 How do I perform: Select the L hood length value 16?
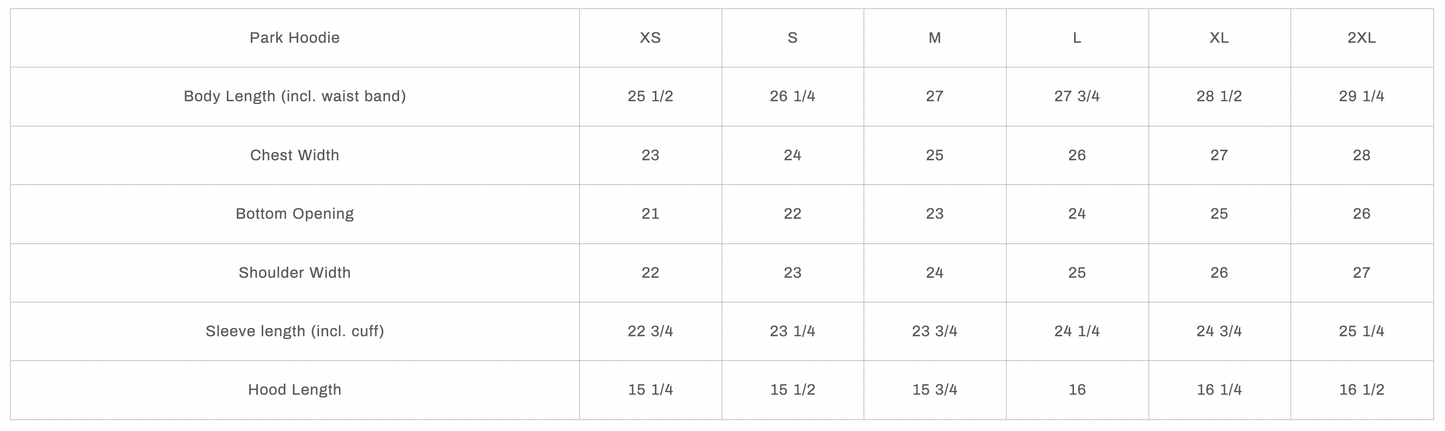(1076, 390)
